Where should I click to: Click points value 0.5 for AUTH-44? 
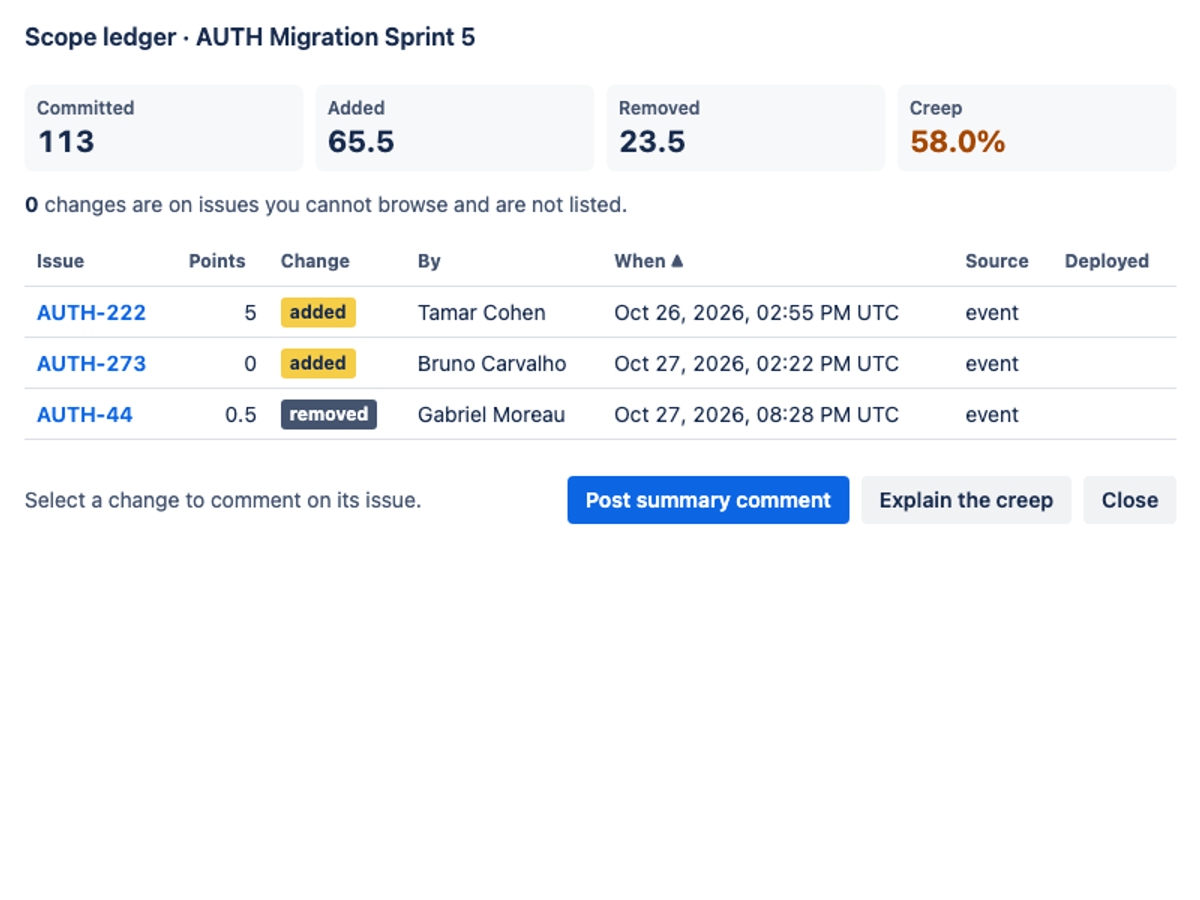click(x=241, y=415)
